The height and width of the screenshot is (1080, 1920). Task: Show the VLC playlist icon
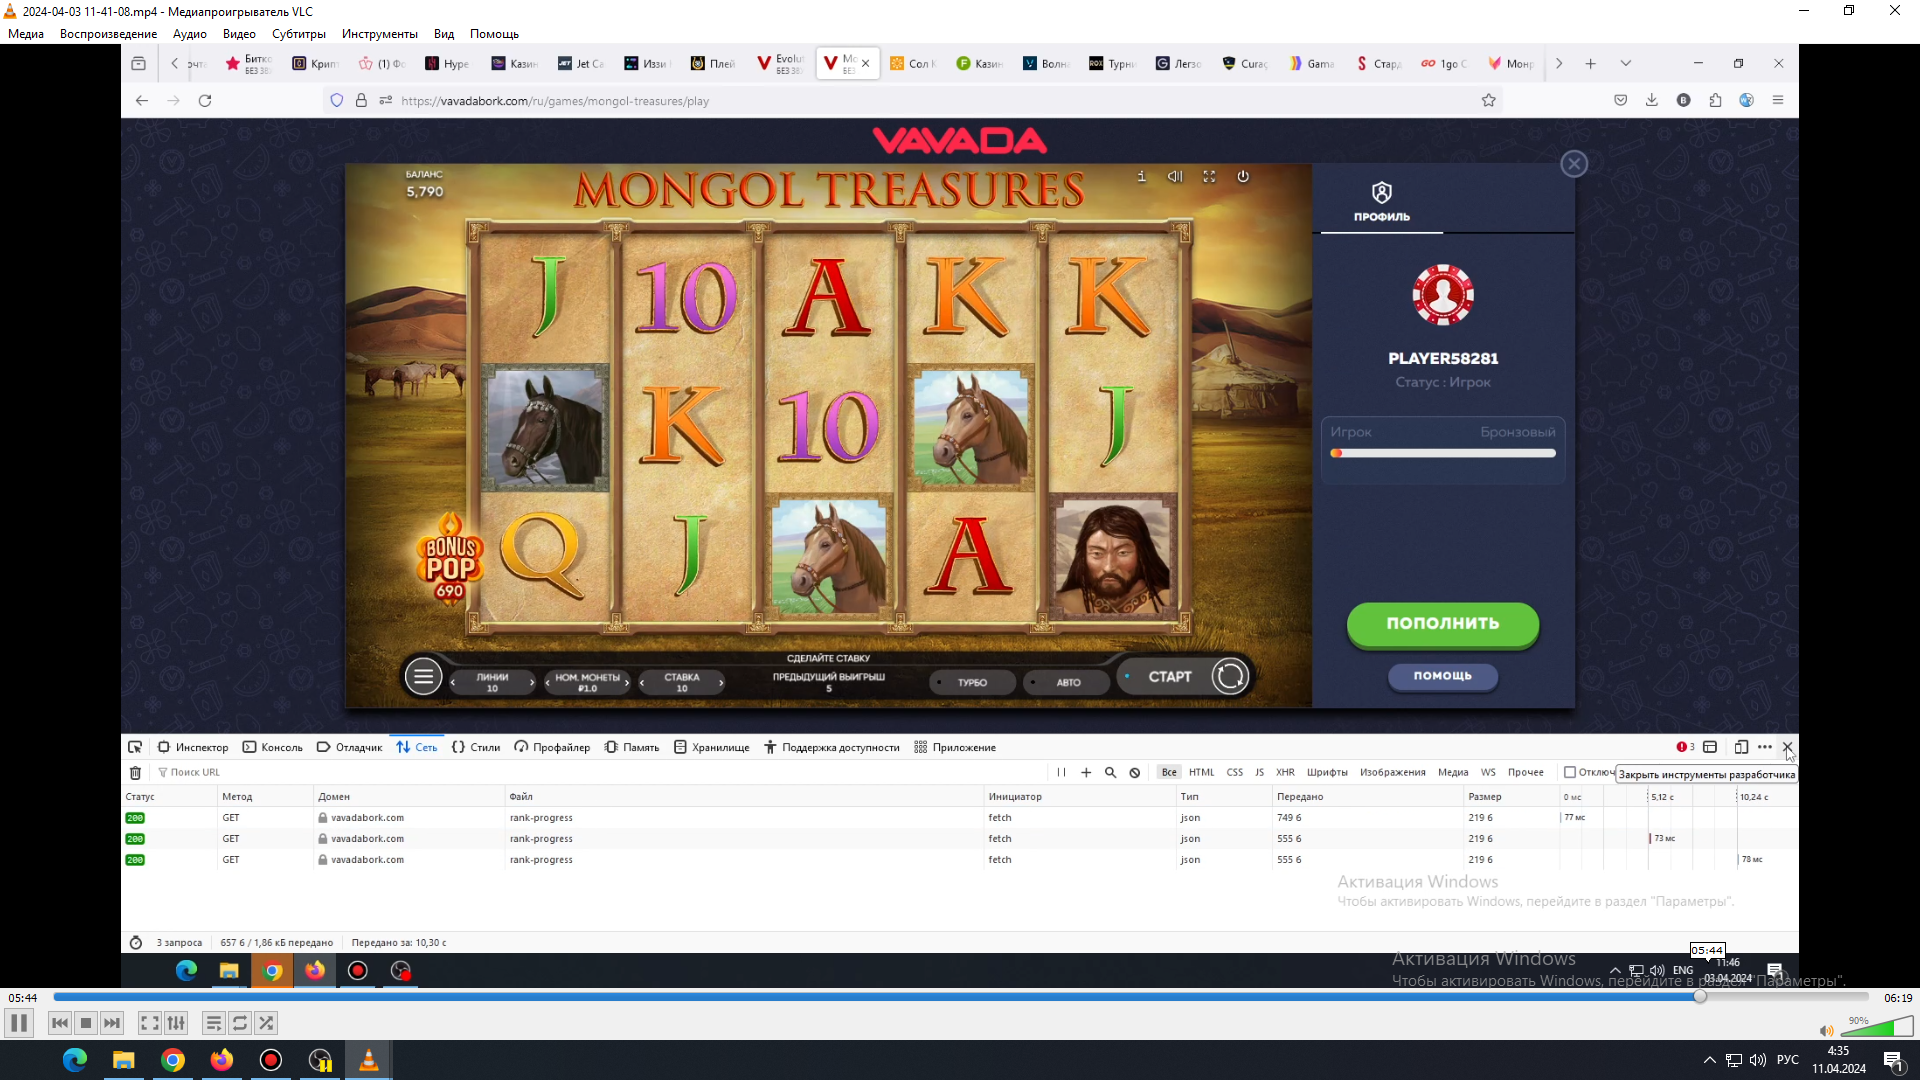(213, 1023)
